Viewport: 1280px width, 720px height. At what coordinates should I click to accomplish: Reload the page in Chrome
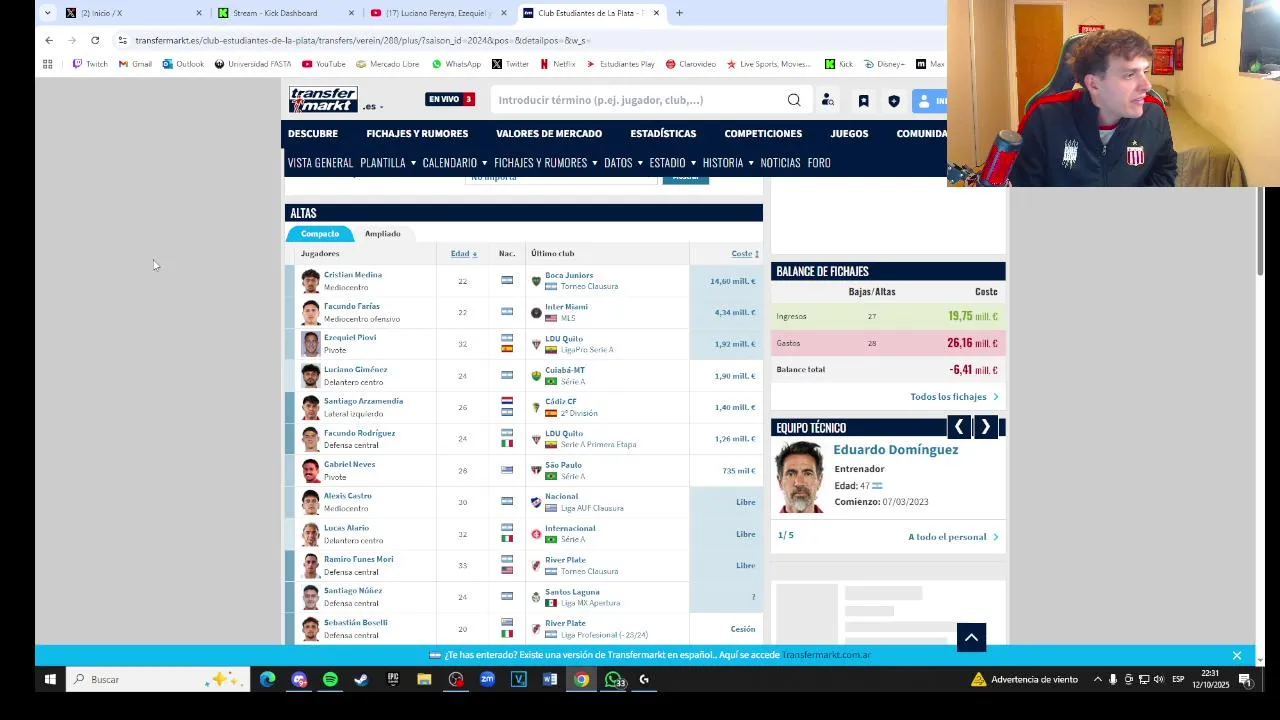click(95, 40)
